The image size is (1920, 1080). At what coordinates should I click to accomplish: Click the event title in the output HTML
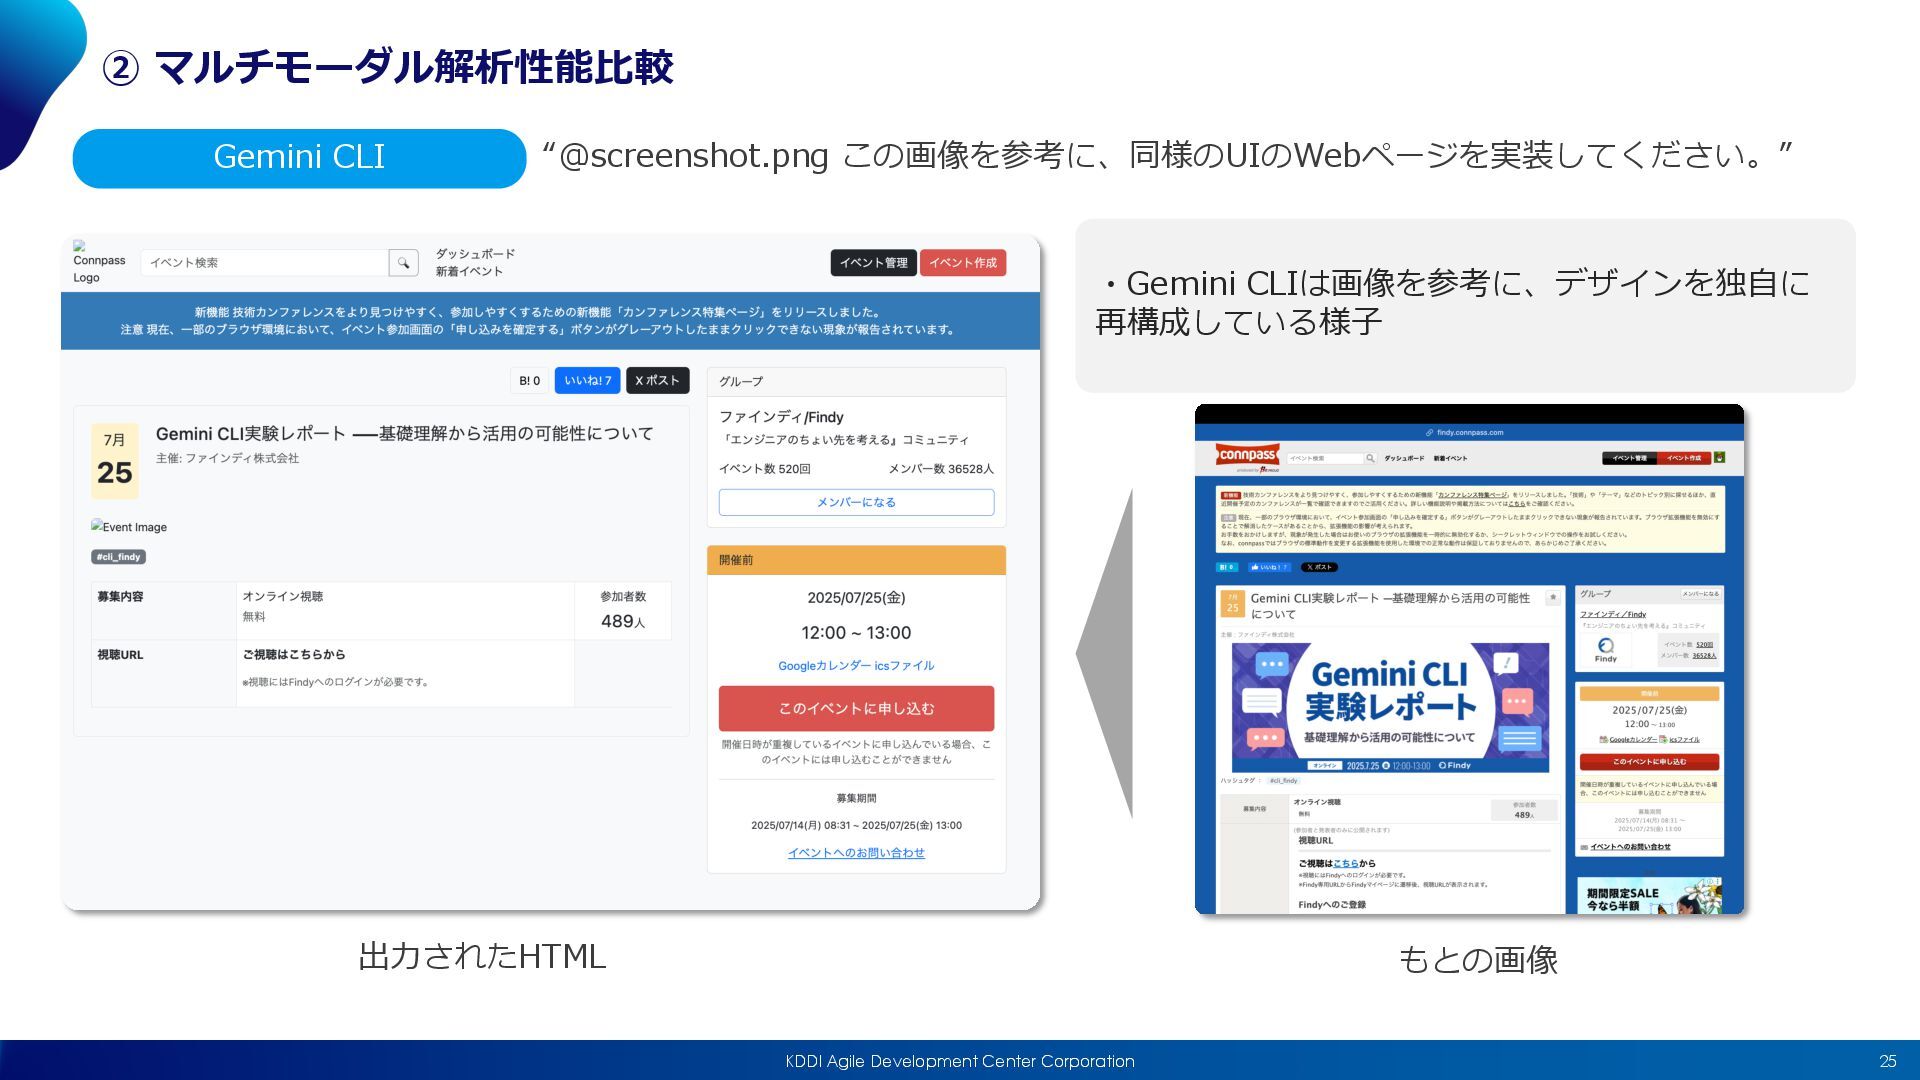404,433
